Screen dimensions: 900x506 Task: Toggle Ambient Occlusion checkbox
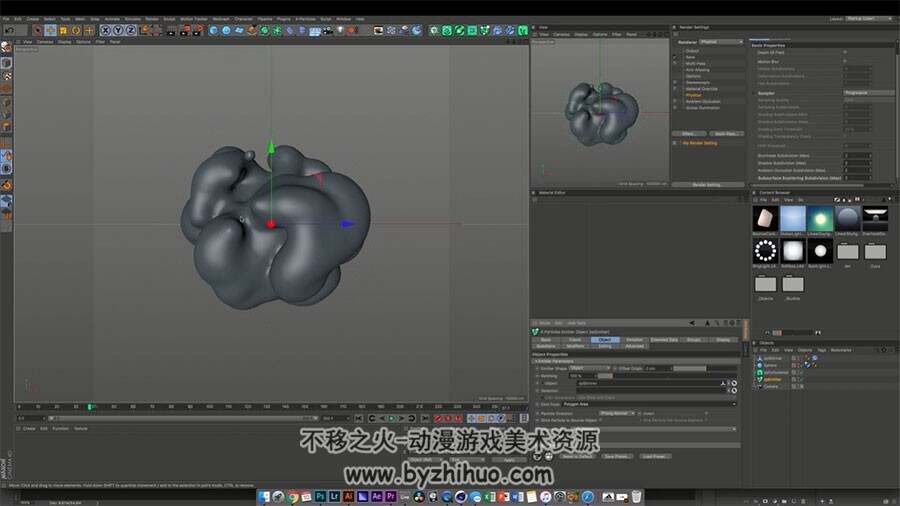[675, 101]
